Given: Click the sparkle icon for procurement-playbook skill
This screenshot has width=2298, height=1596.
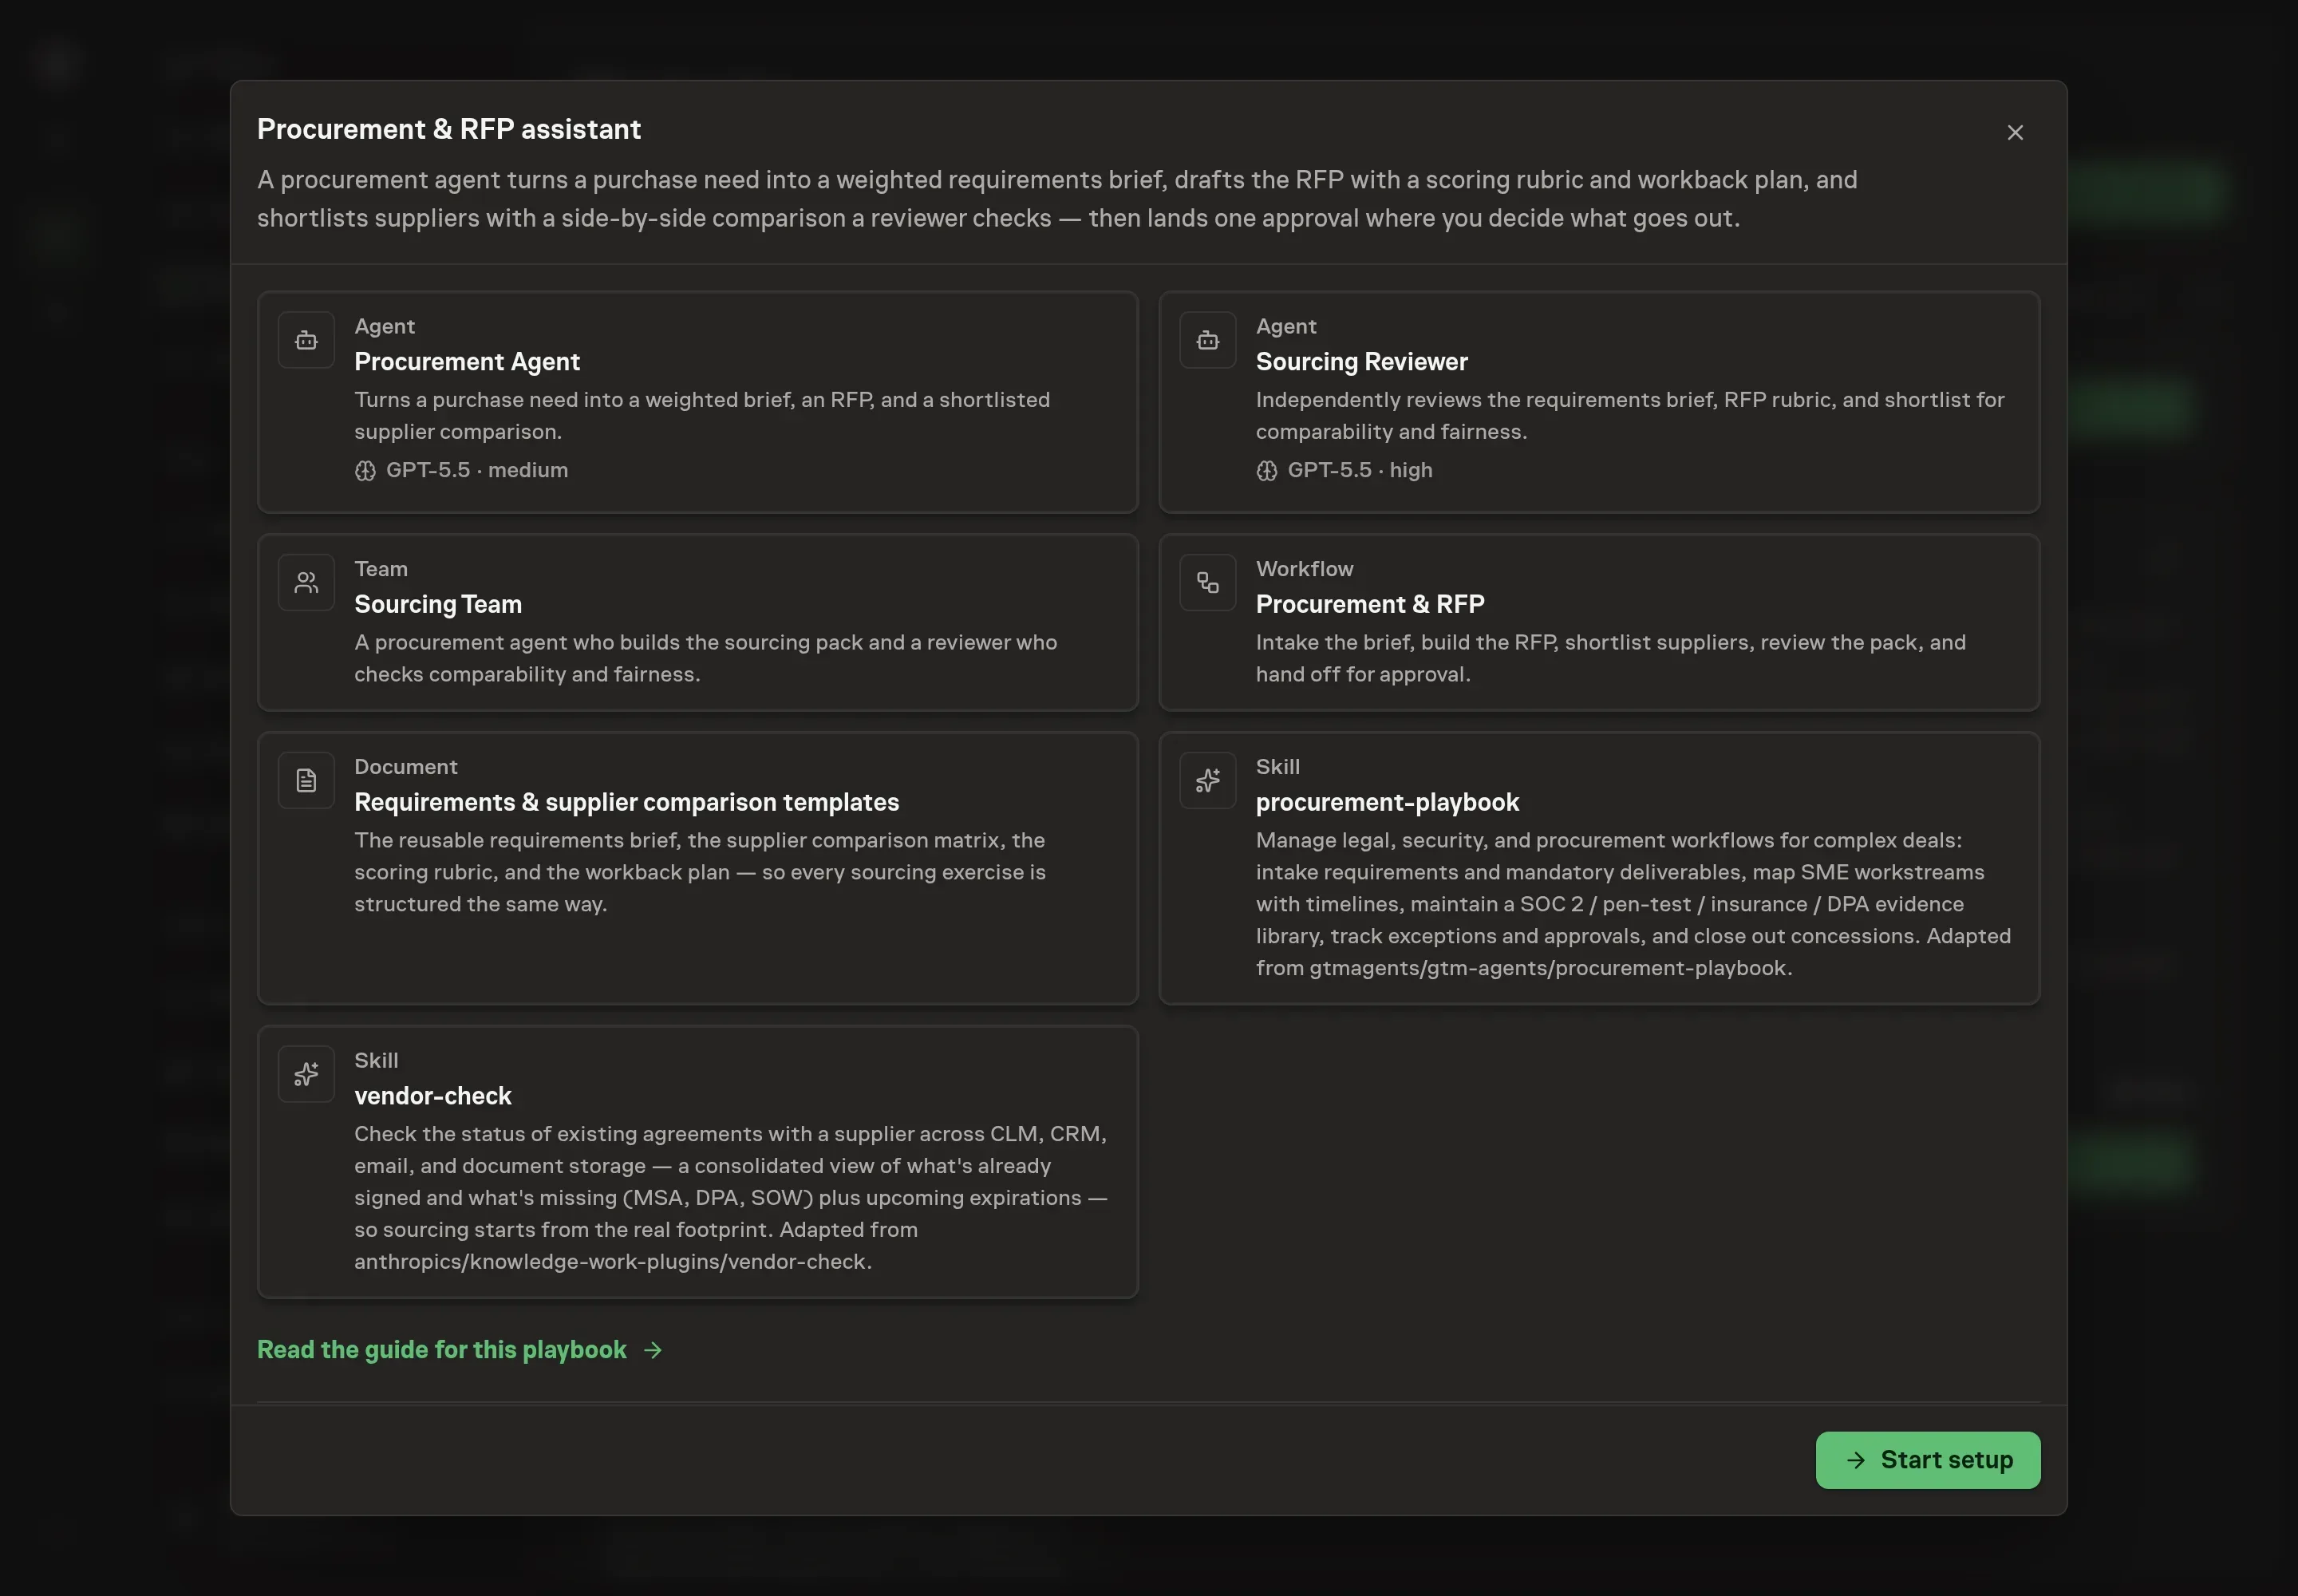Looking at the screenshot, I should tap(1207, 781).
